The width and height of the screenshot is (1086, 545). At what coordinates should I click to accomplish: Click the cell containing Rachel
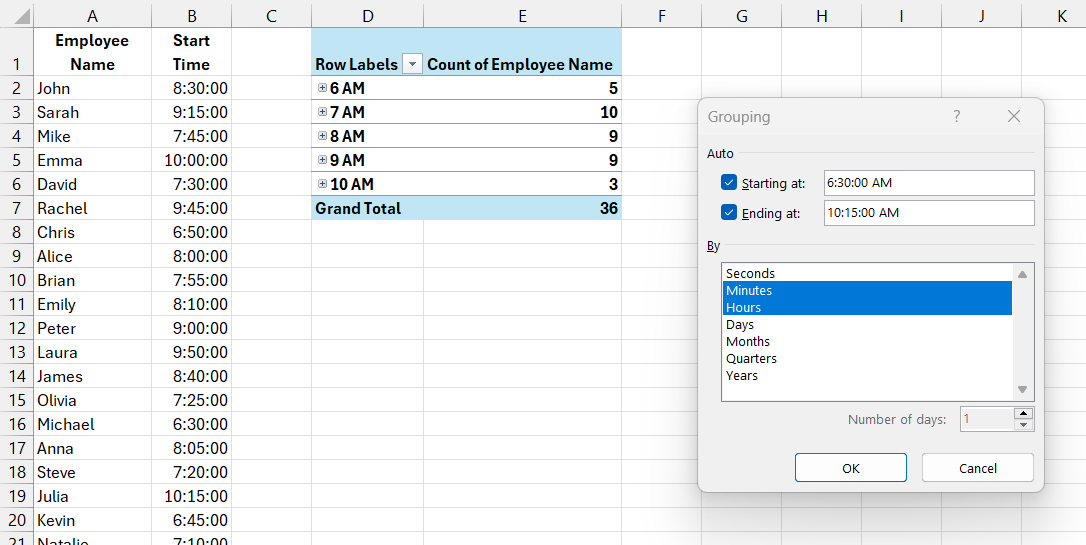click(92, 208)
